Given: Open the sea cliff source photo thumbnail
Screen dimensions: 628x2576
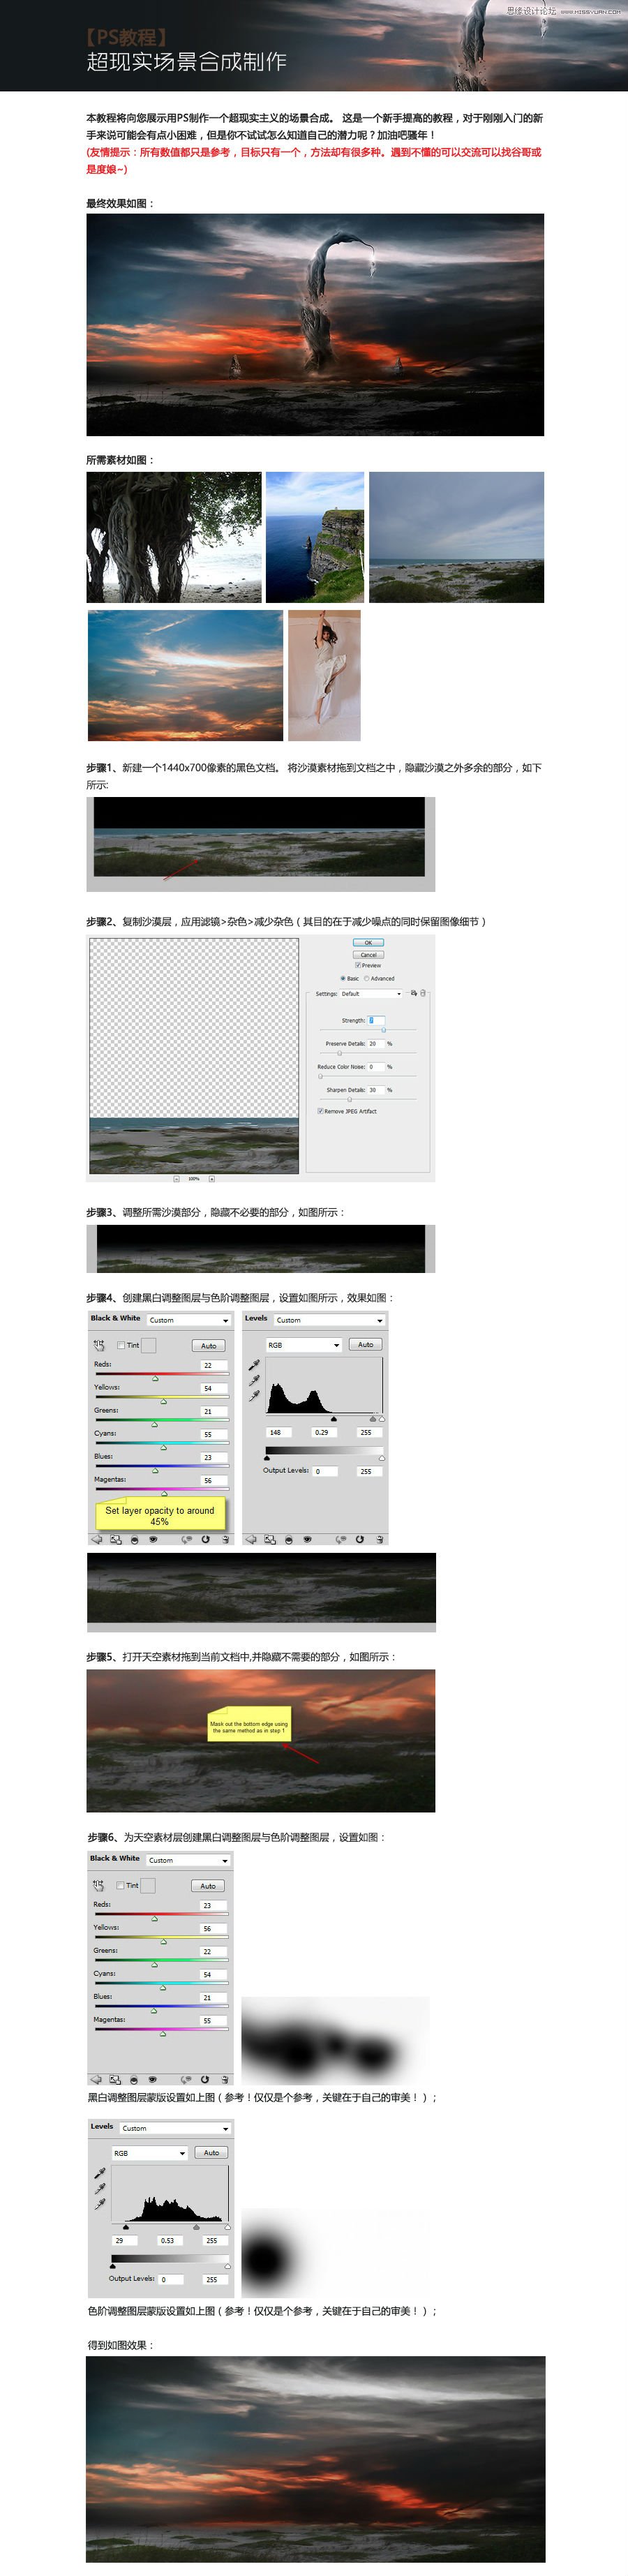Looking at the screenshot, I should 314,537.
